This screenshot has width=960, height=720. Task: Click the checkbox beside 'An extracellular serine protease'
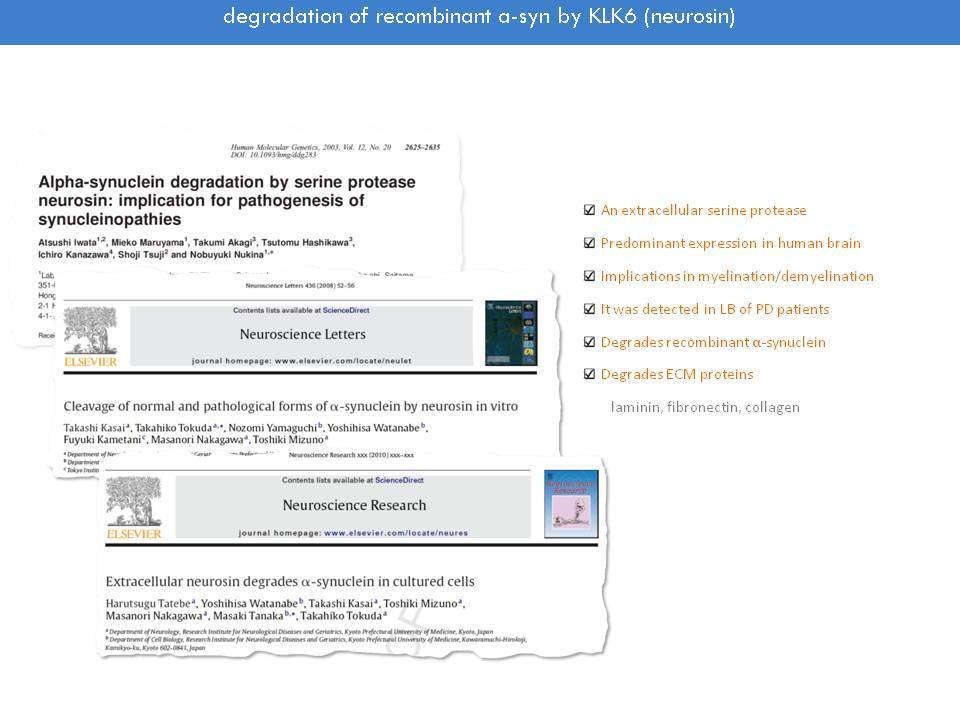pyautogui.click(x=589, y=210)
